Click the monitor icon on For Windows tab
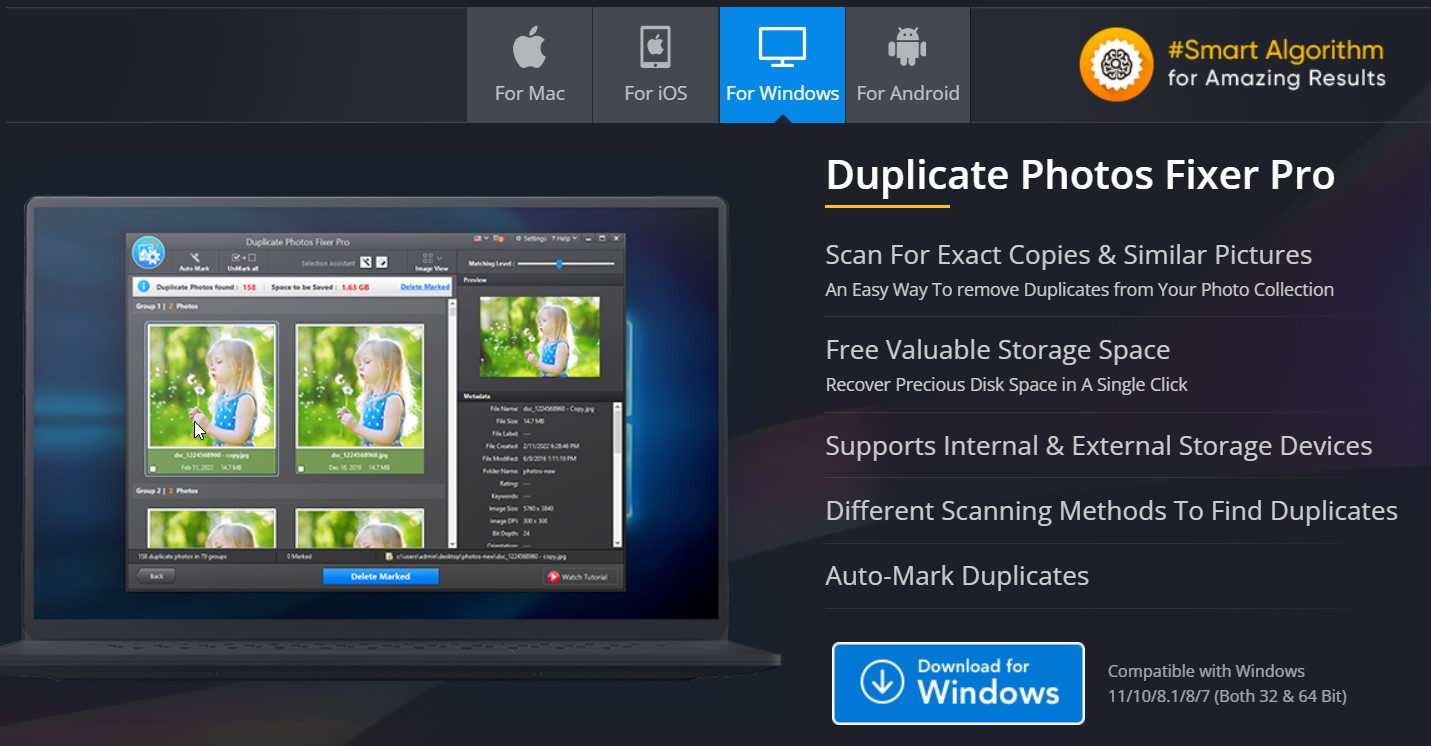This screenshot has width=1431, height=746. 782,47
